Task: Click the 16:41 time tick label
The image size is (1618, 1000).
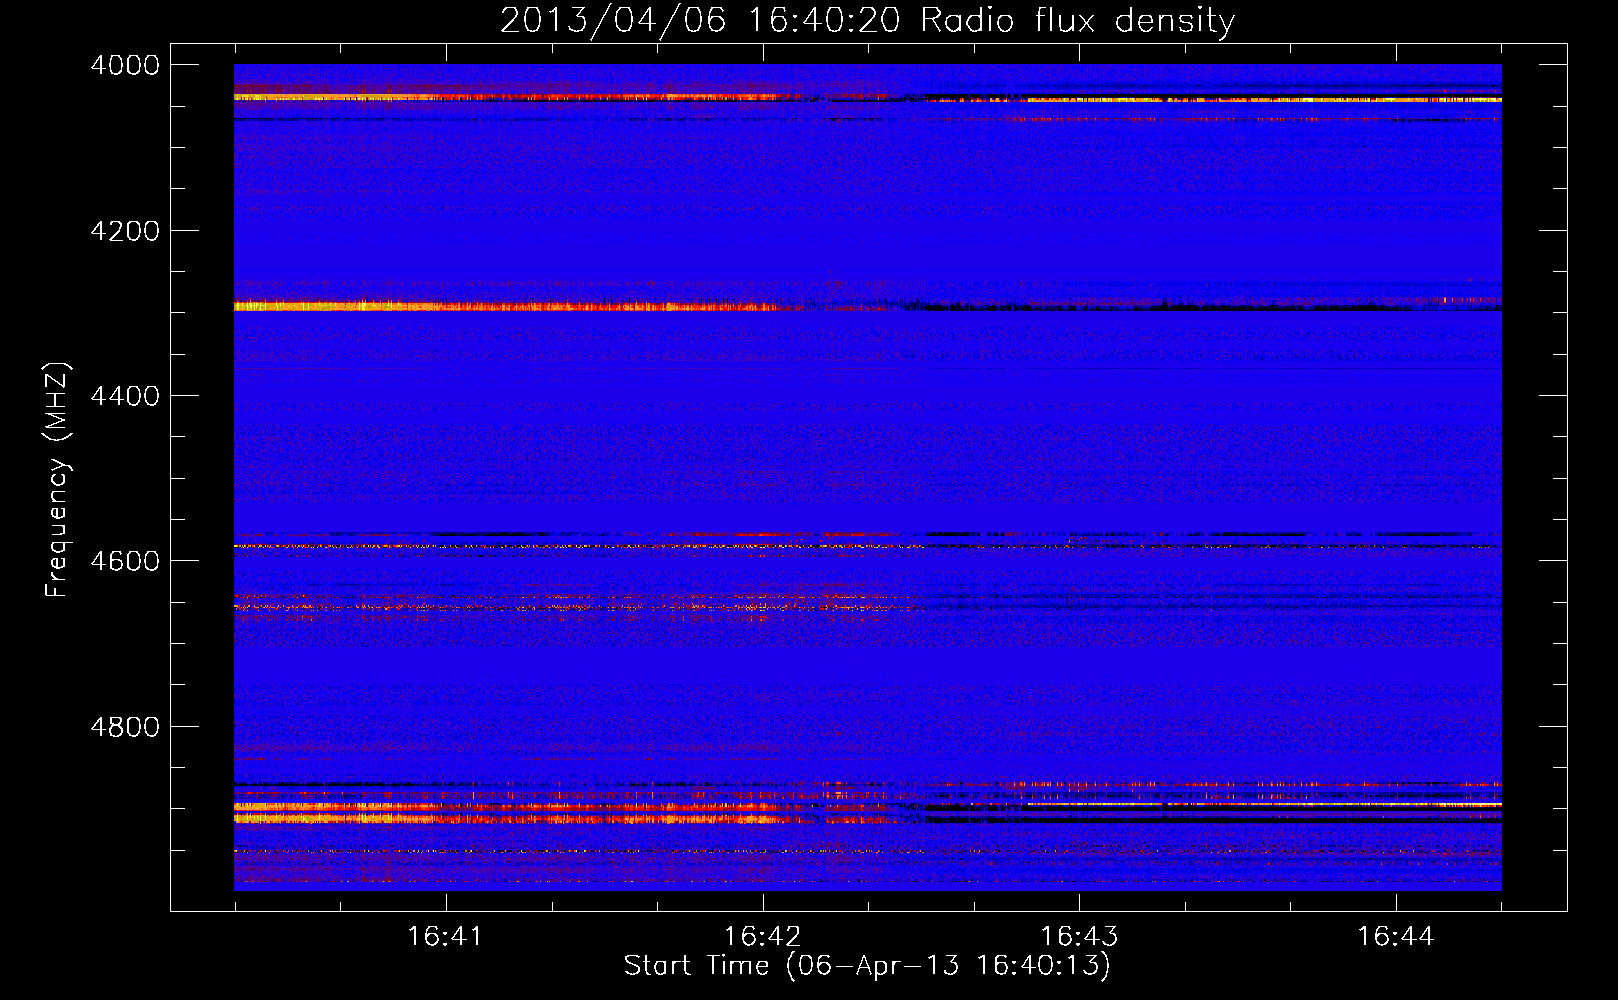Action: coord(445,936)
